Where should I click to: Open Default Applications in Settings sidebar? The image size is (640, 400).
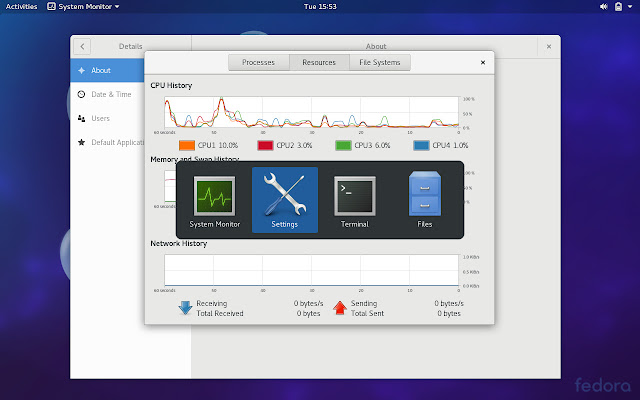(107, 142)
